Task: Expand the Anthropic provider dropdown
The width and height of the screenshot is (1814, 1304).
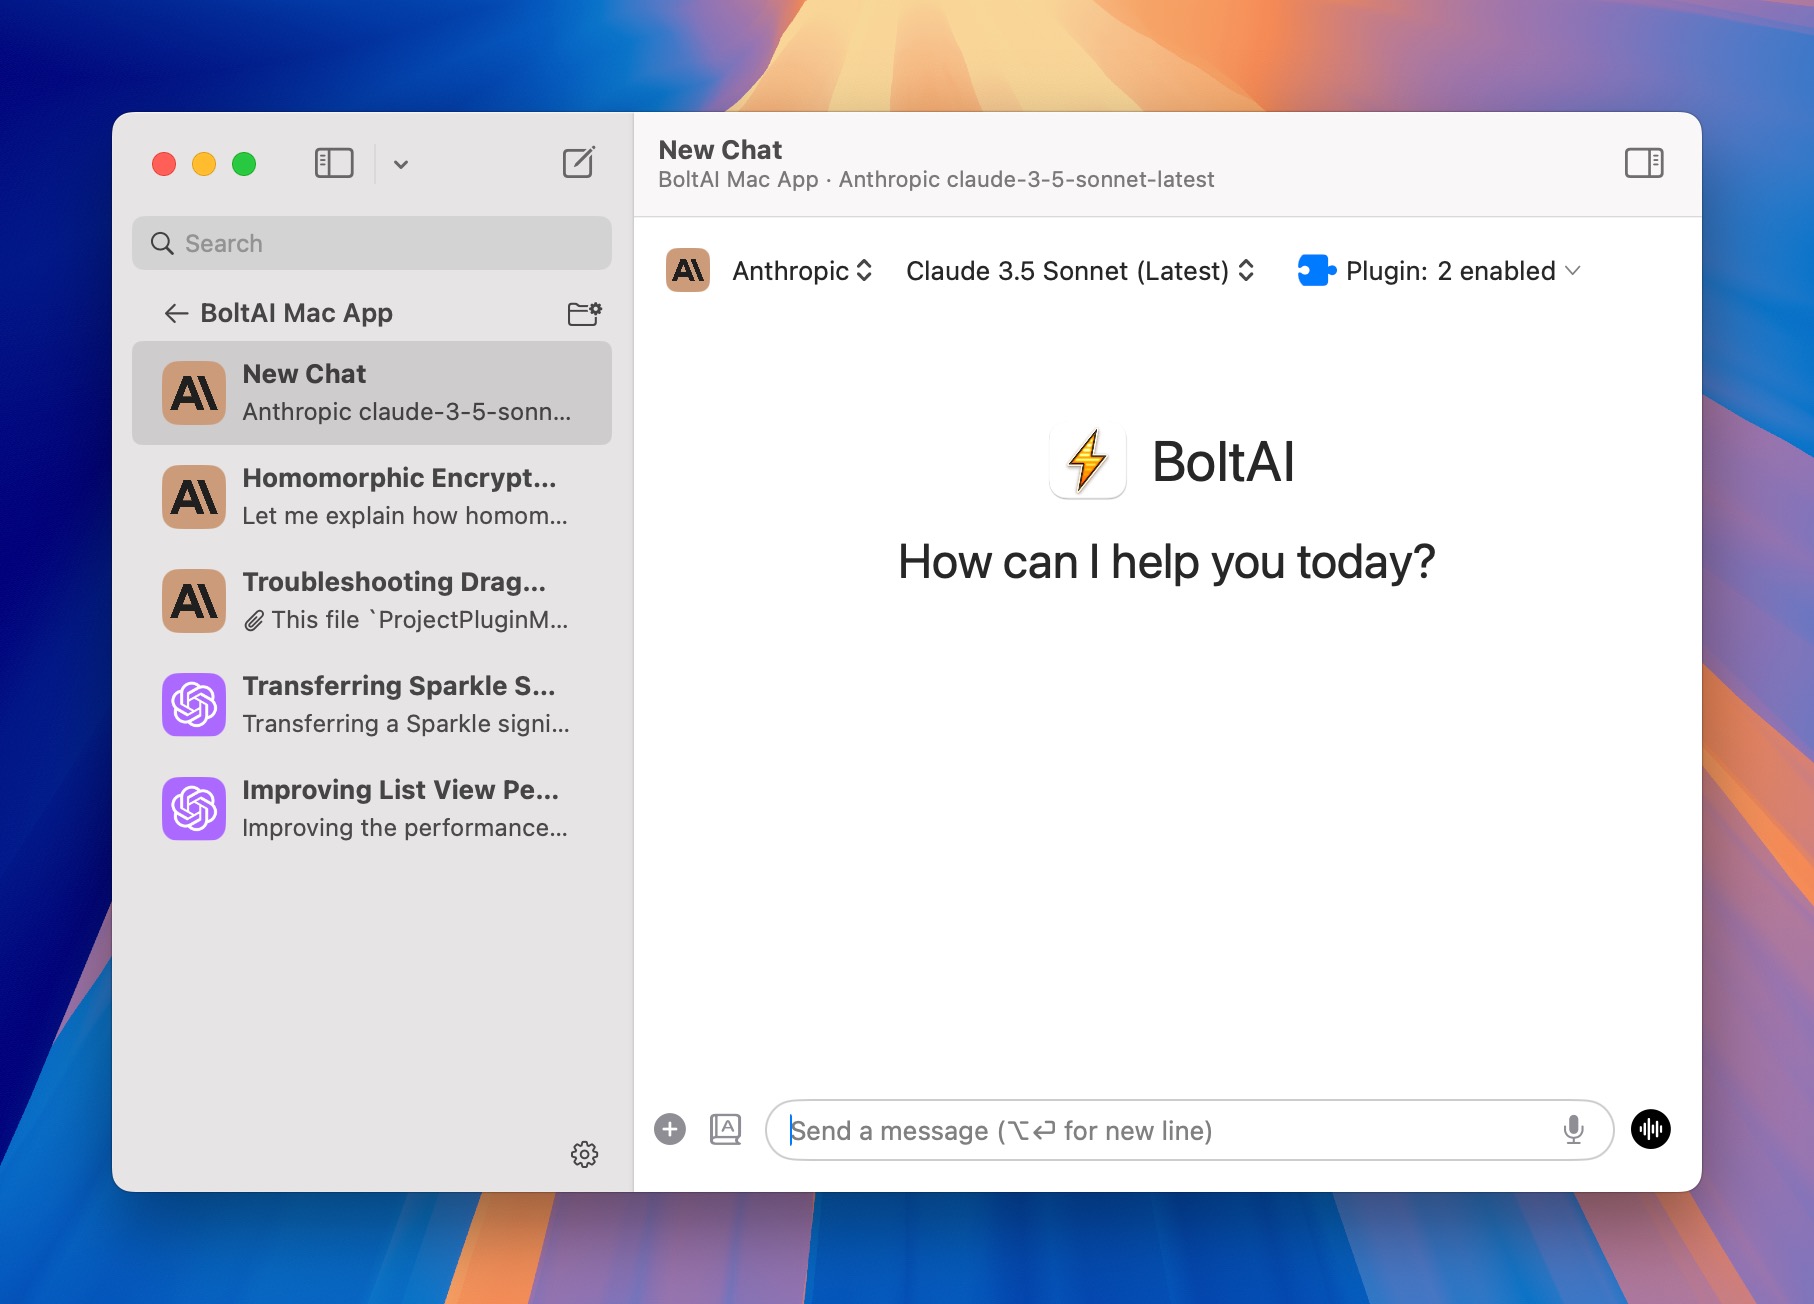Action: 802,271
